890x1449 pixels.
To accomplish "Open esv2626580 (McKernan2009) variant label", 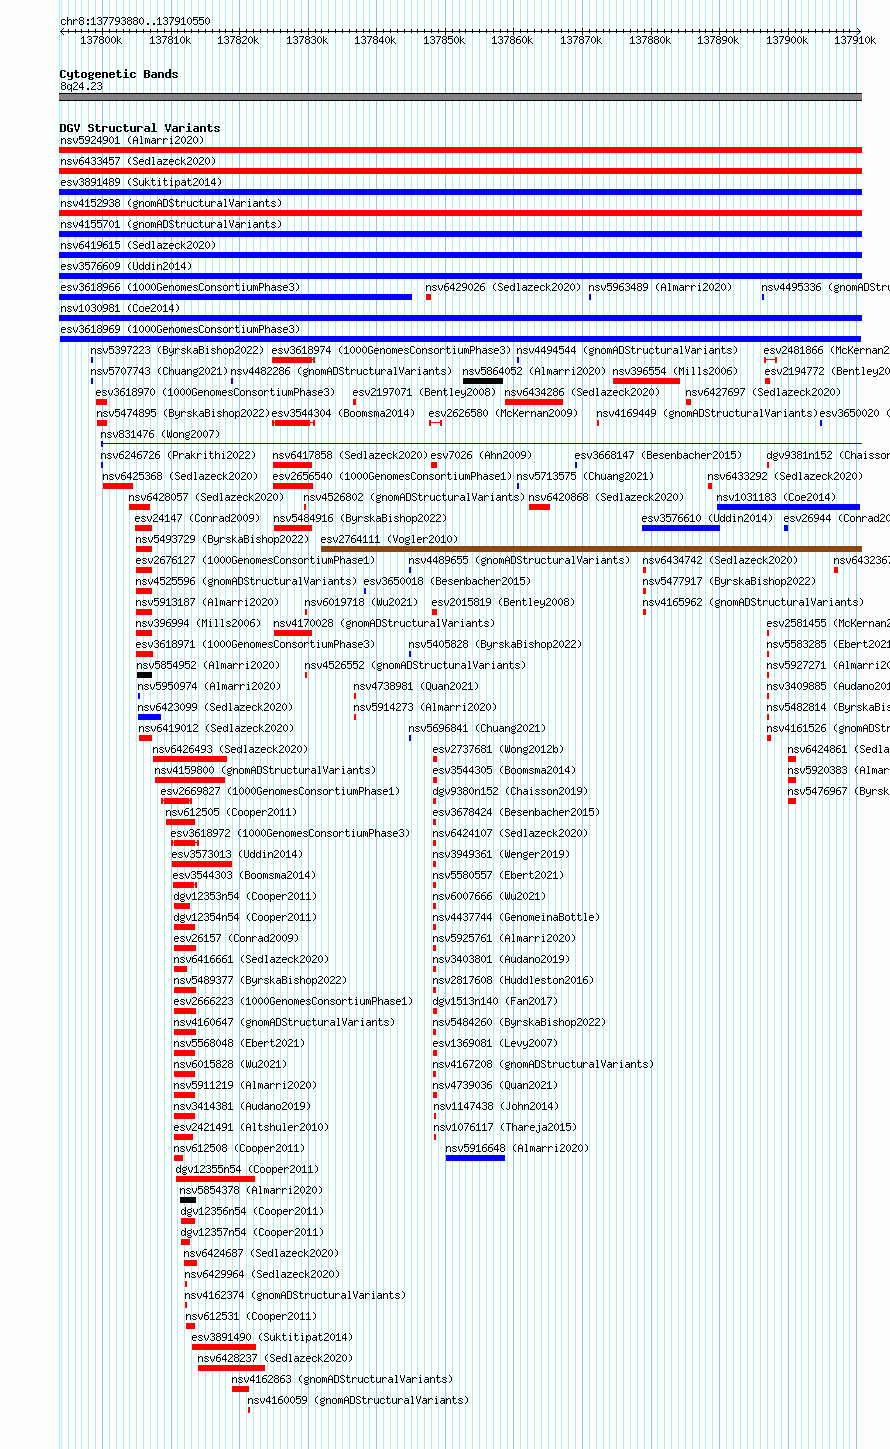I will (503, 413).
